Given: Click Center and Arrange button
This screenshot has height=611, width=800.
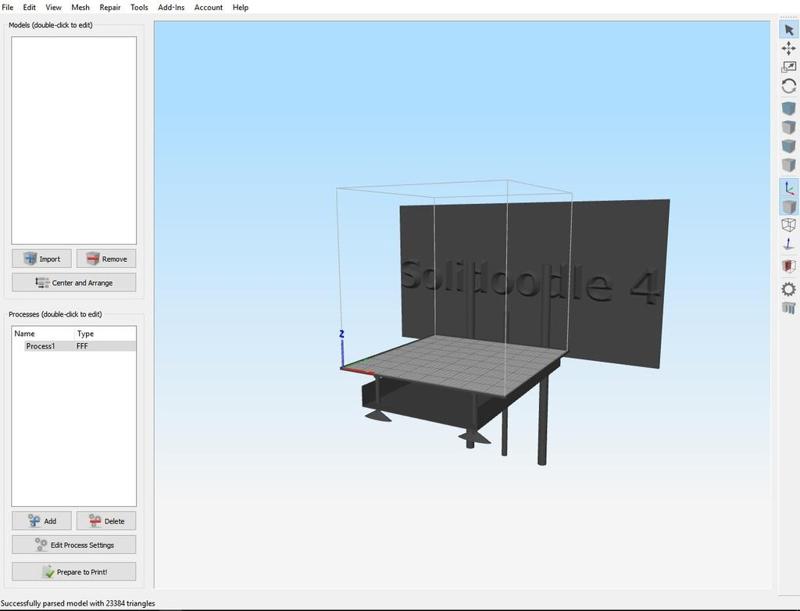Looking at the screenshot, I should coord(74,283).
